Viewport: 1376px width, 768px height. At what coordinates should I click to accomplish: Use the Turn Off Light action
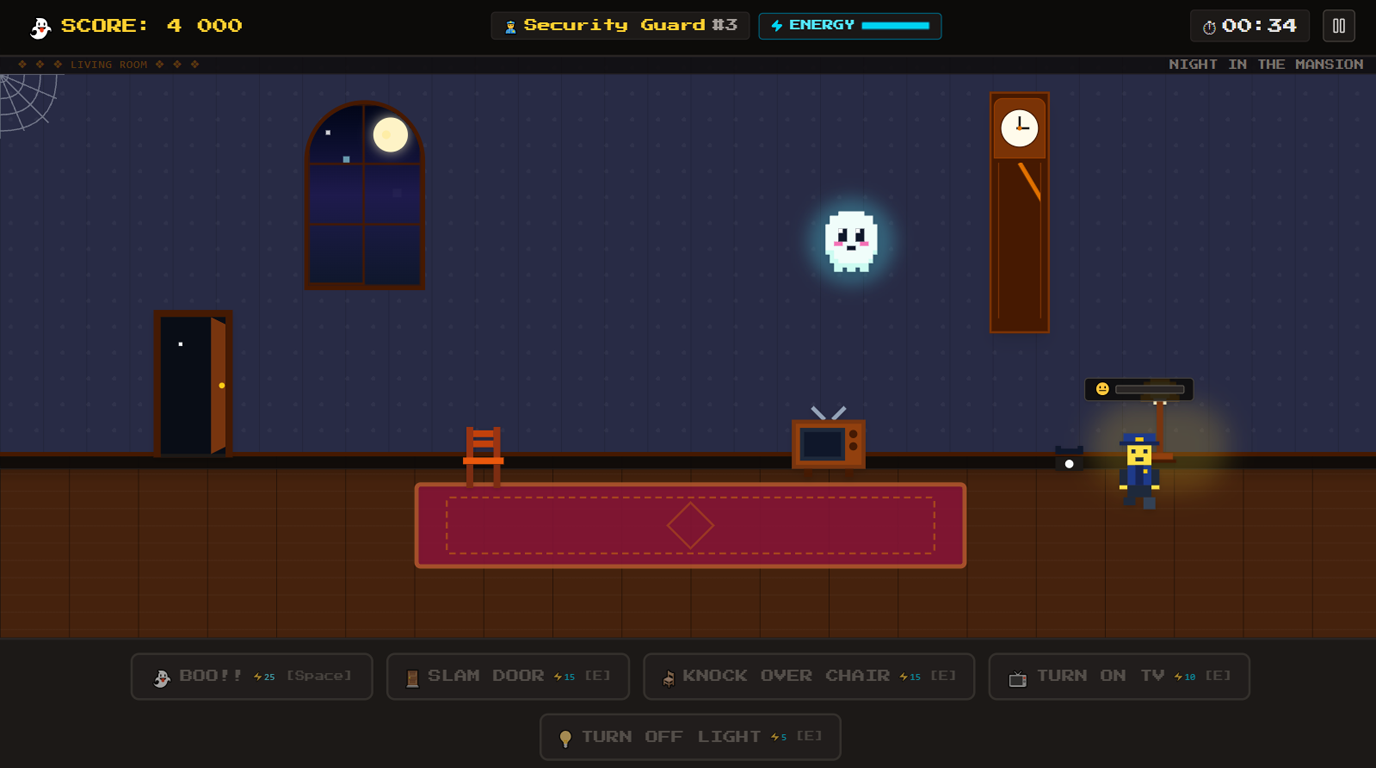pos(690,737)
